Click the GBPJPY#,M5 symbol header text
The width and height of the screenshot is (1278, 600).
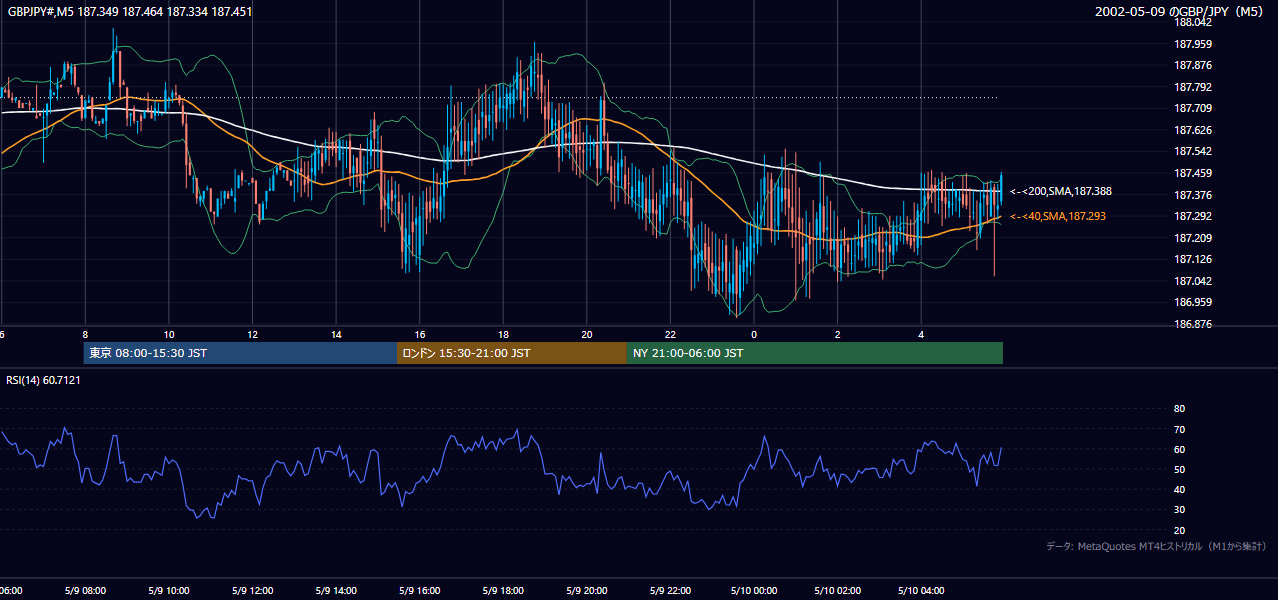(130, 12)
